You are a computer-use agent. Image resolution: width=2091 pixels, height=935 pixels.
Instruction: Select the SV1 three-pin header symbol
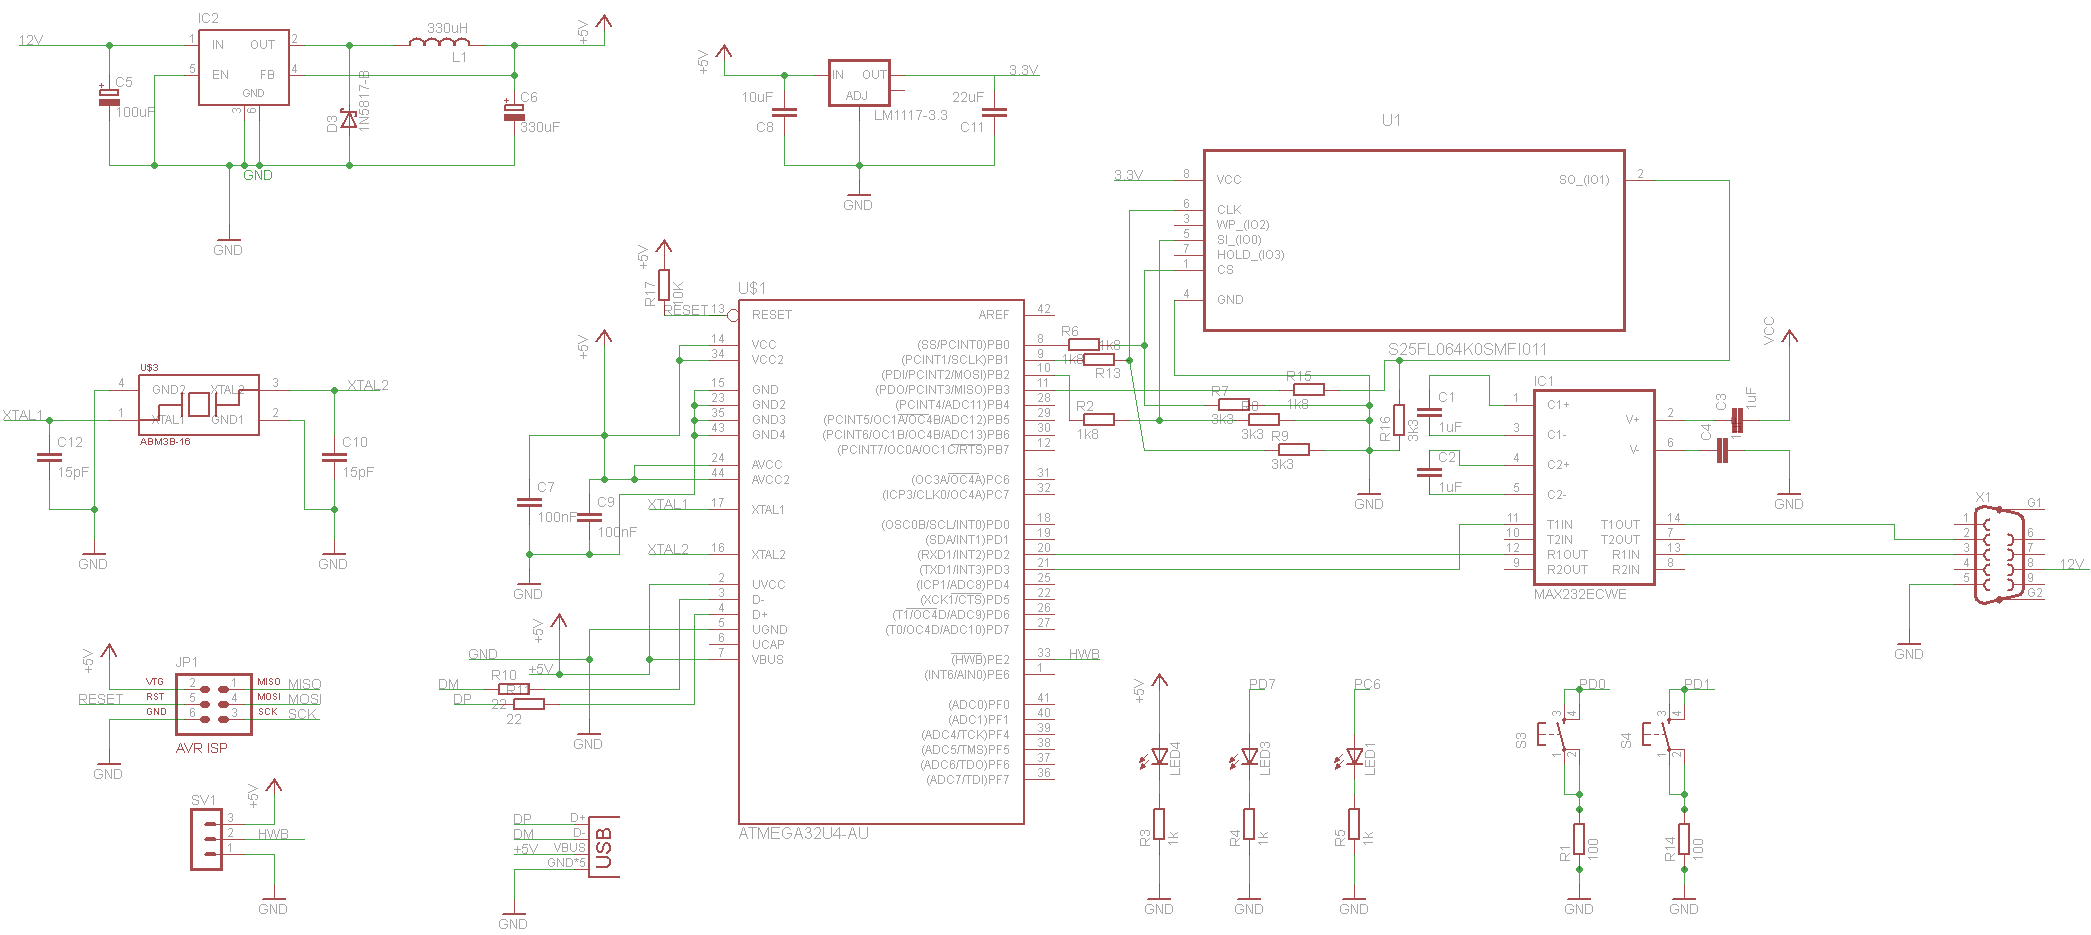207,839
